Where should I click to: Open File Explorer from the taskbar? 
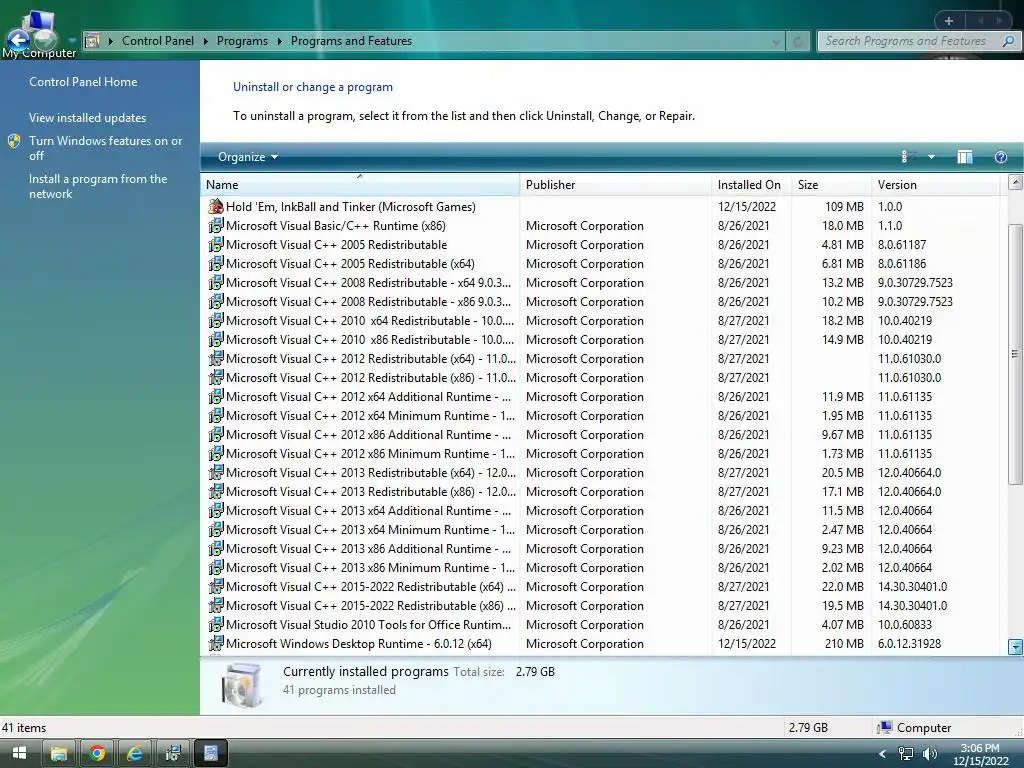click(59, 754)
